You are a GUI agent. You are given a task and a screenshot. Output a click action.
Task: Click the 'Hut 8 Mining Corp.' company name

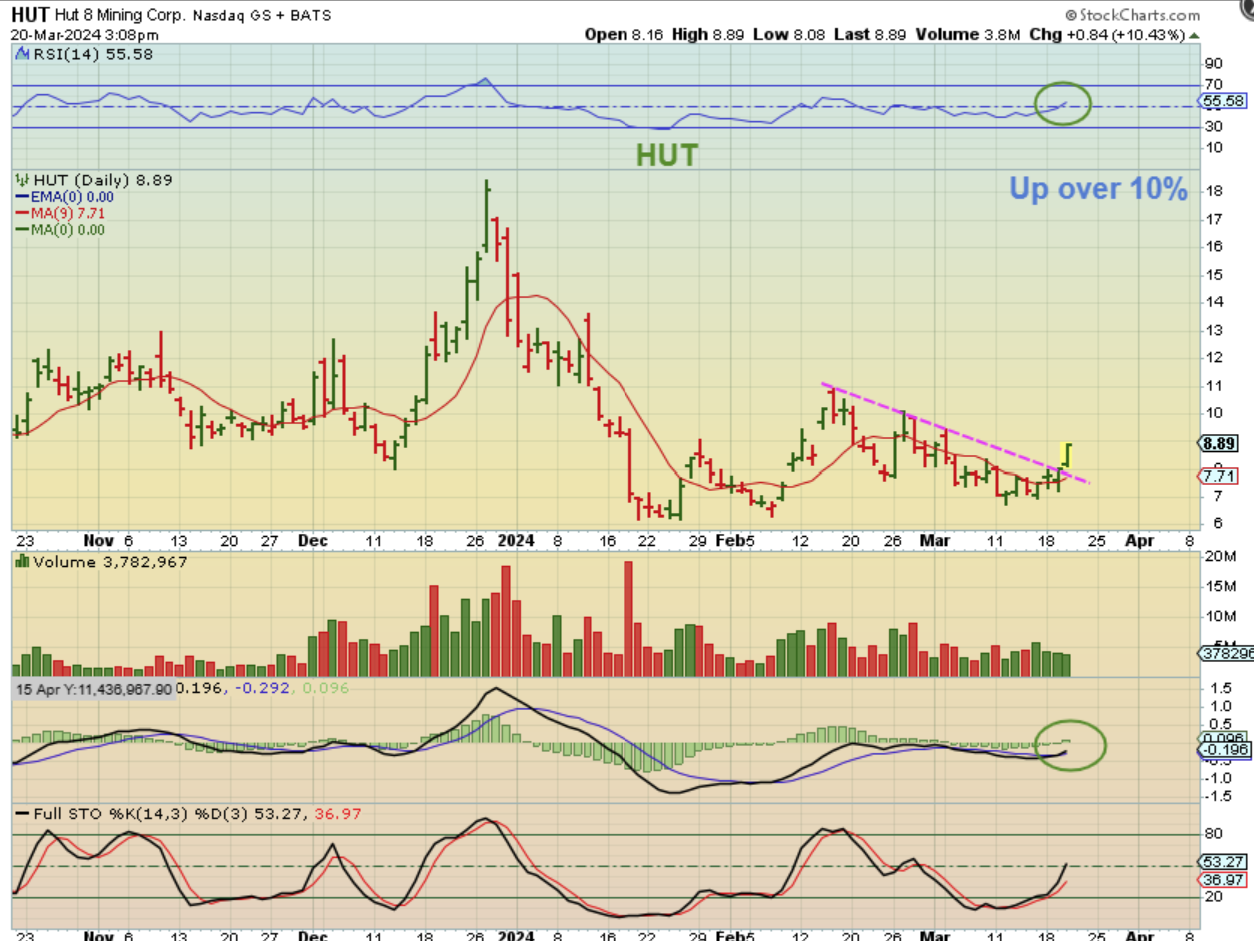tap(119, 15)
